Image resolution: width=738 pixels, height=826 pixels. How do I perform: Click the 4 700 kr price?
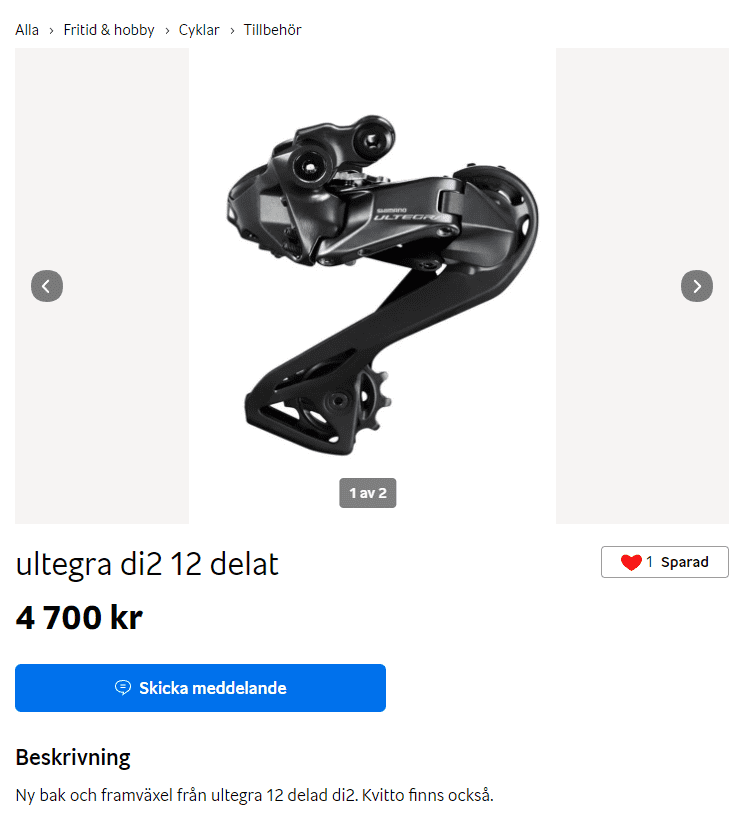(x=79, y=617)
